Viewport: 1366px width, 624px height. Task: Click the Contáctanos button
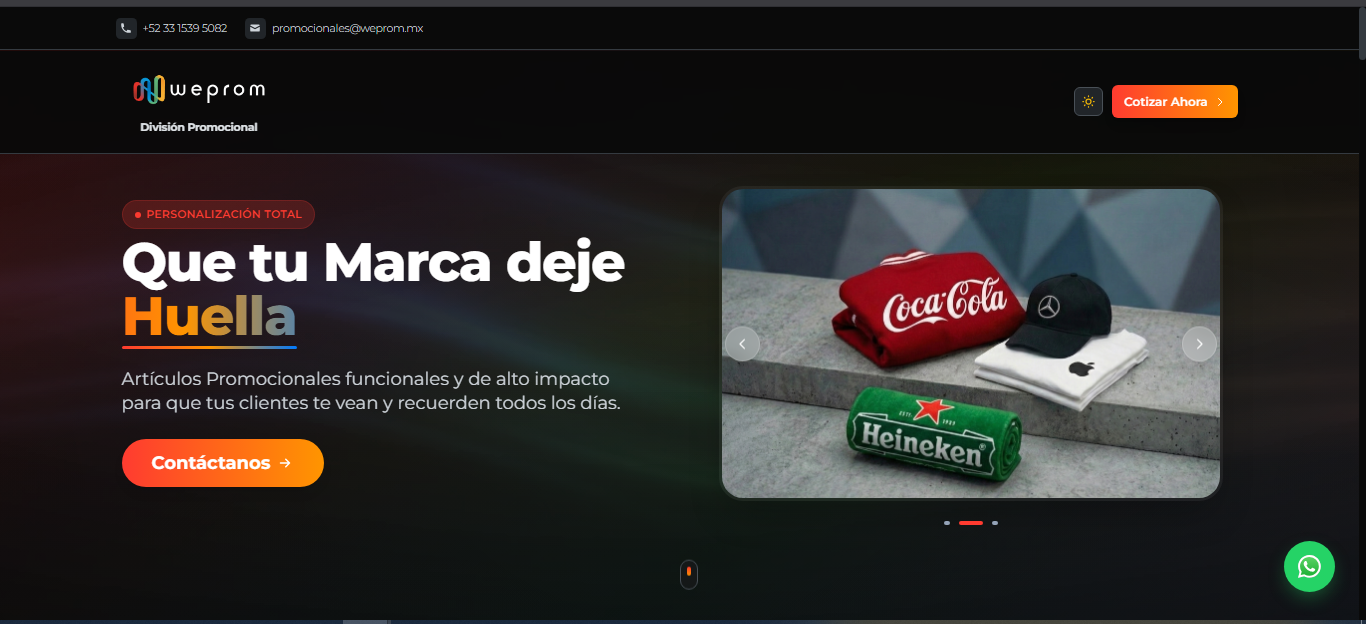(223, 463)
